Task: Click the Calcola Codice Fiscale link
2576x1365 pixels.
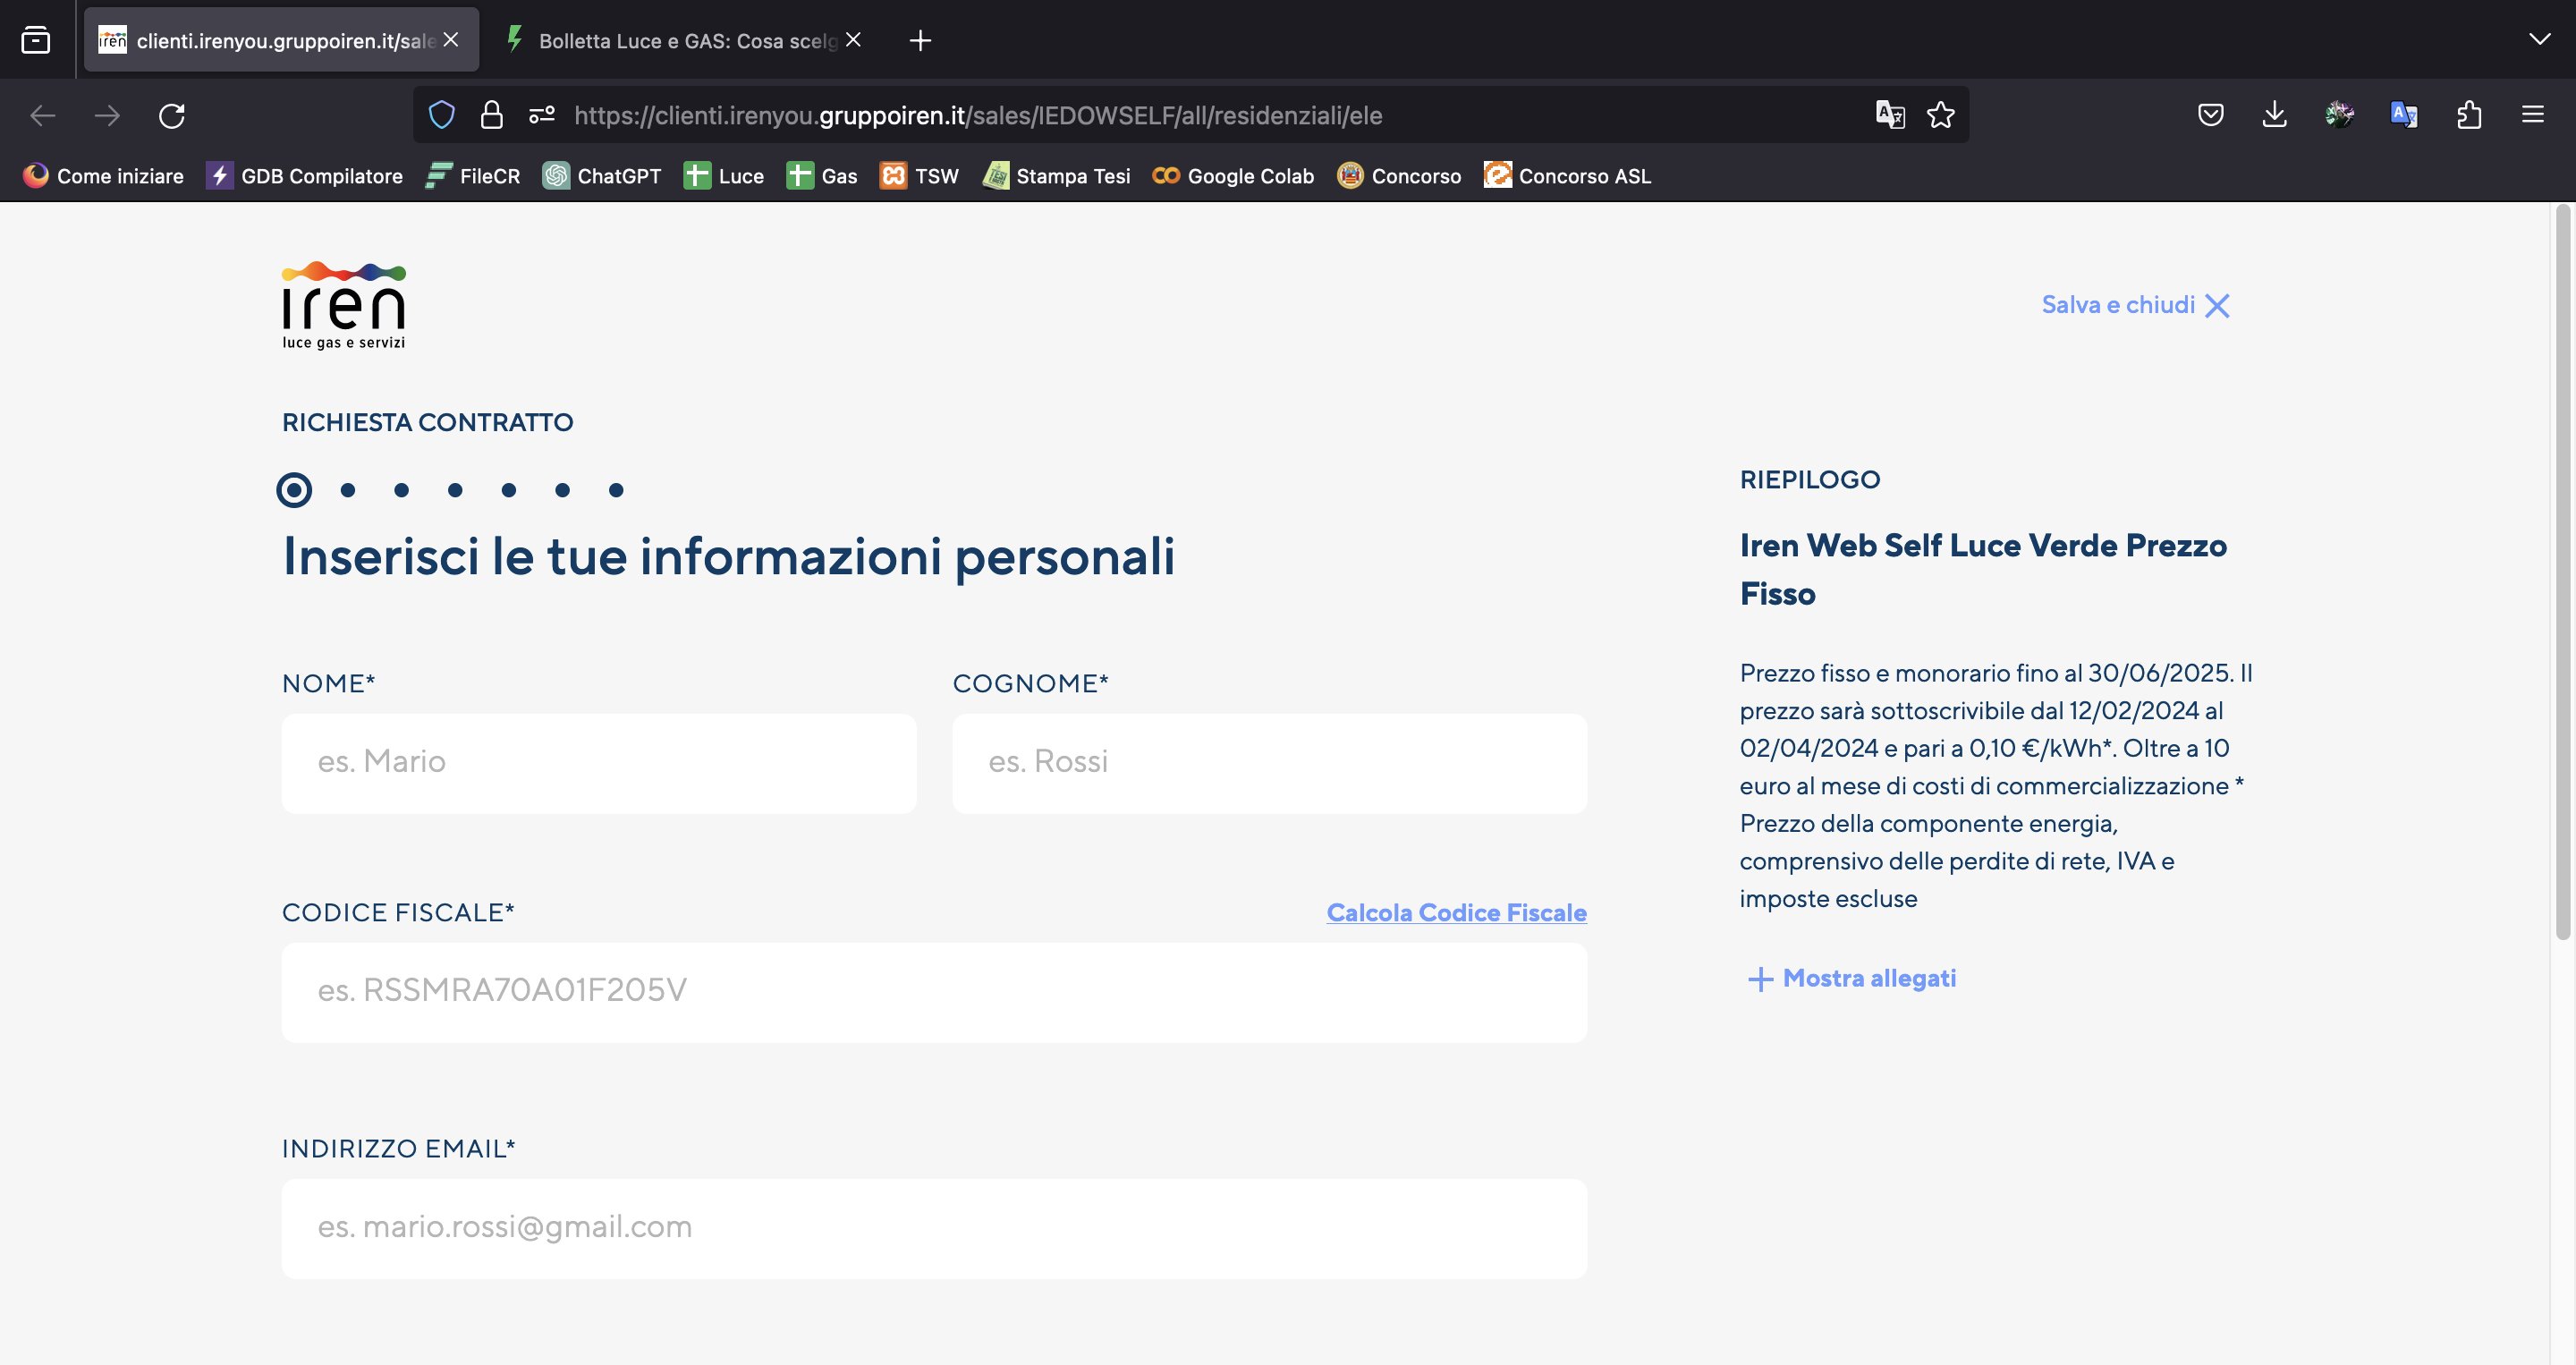Action: pos(1456,912)
